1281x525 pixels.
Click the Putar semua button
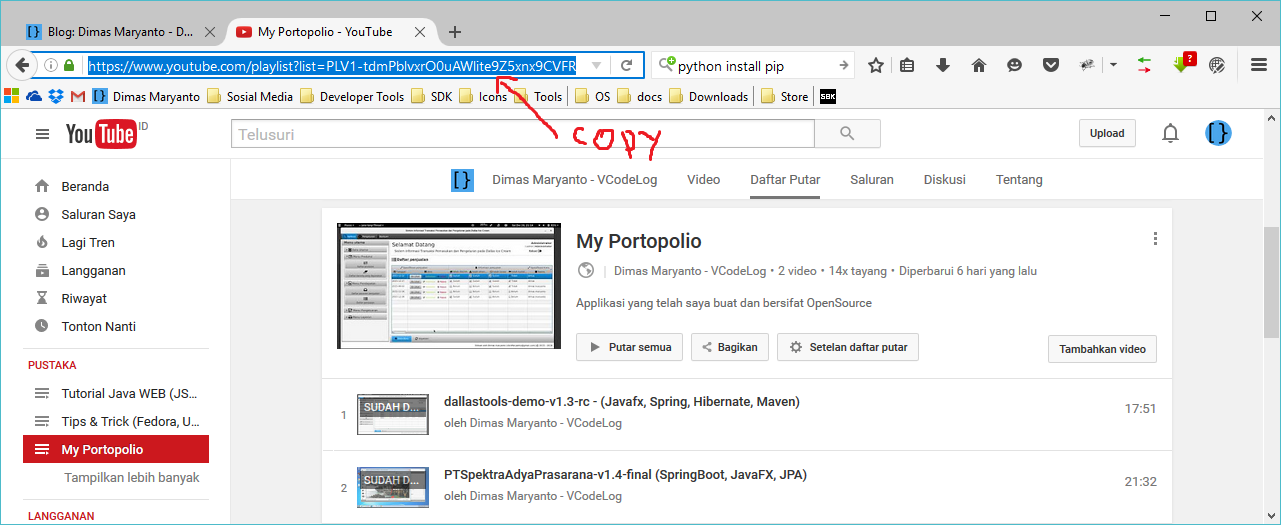point(630,347)
